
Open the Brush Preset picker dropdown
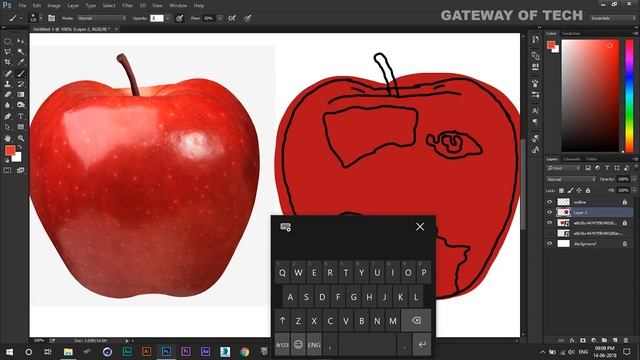coord(40,18)
